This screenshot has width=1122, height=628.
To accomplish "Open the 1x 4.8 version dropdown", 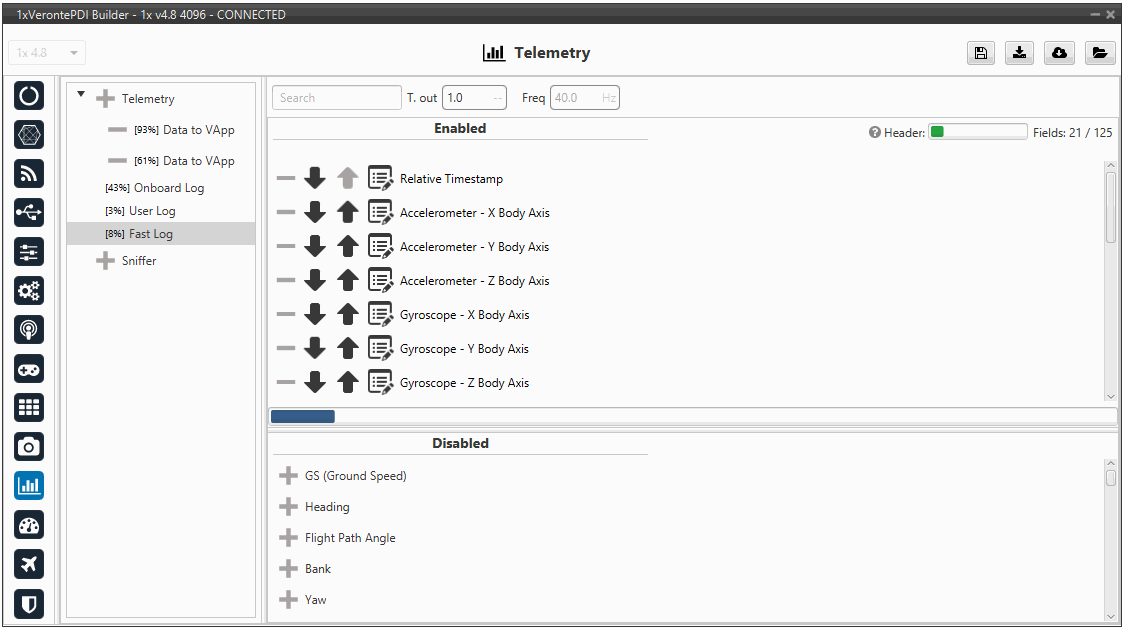I will tap(47, 53).
